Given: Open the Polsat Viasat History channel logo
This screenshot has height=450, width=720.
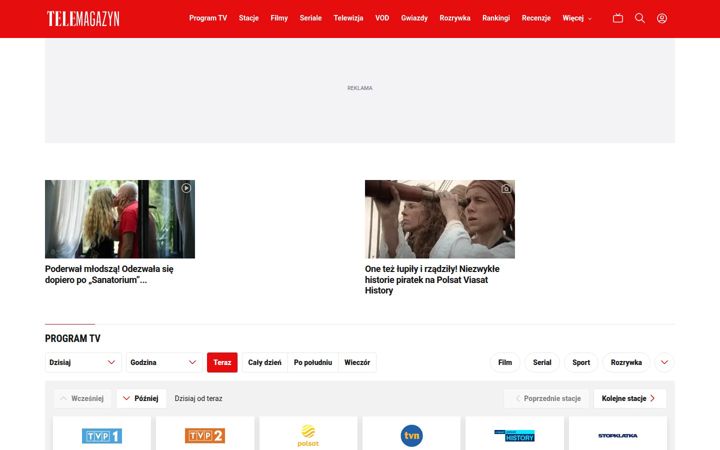Looking at the screenshot, I should 514,435.
